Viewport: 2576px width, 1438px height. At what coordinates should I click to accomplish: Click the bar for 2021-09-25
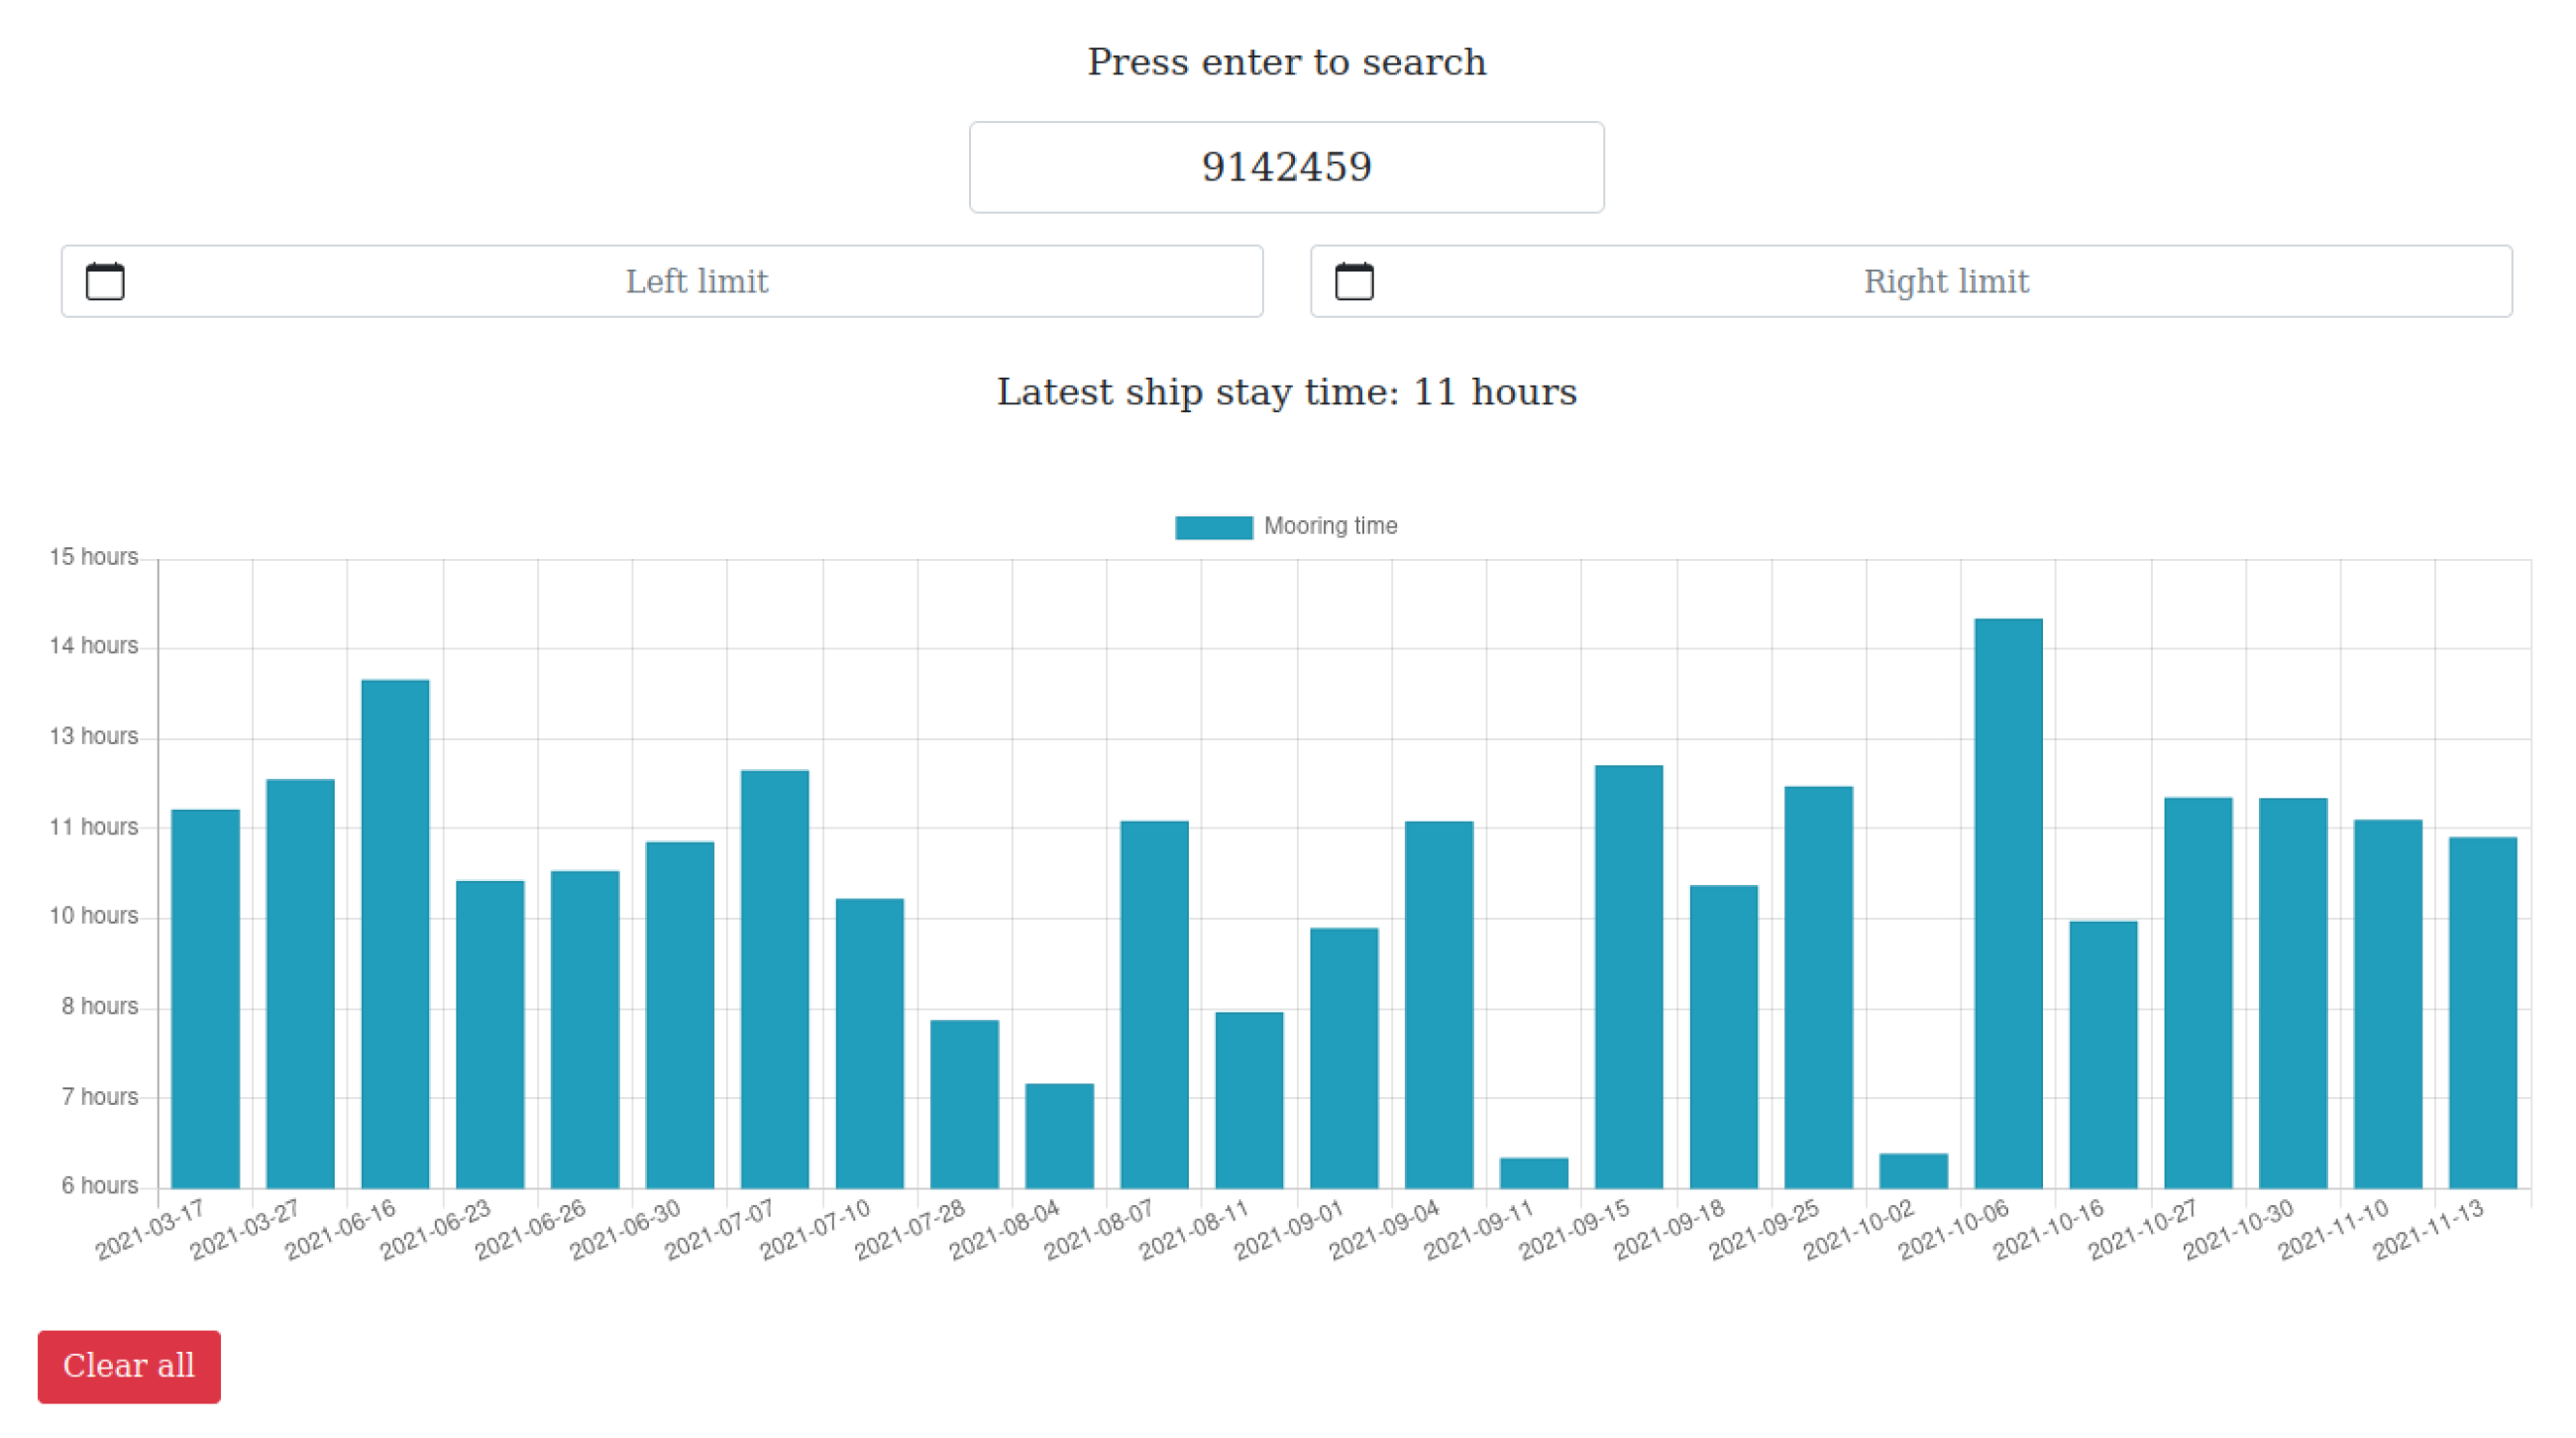click(x=1818, y=987)
